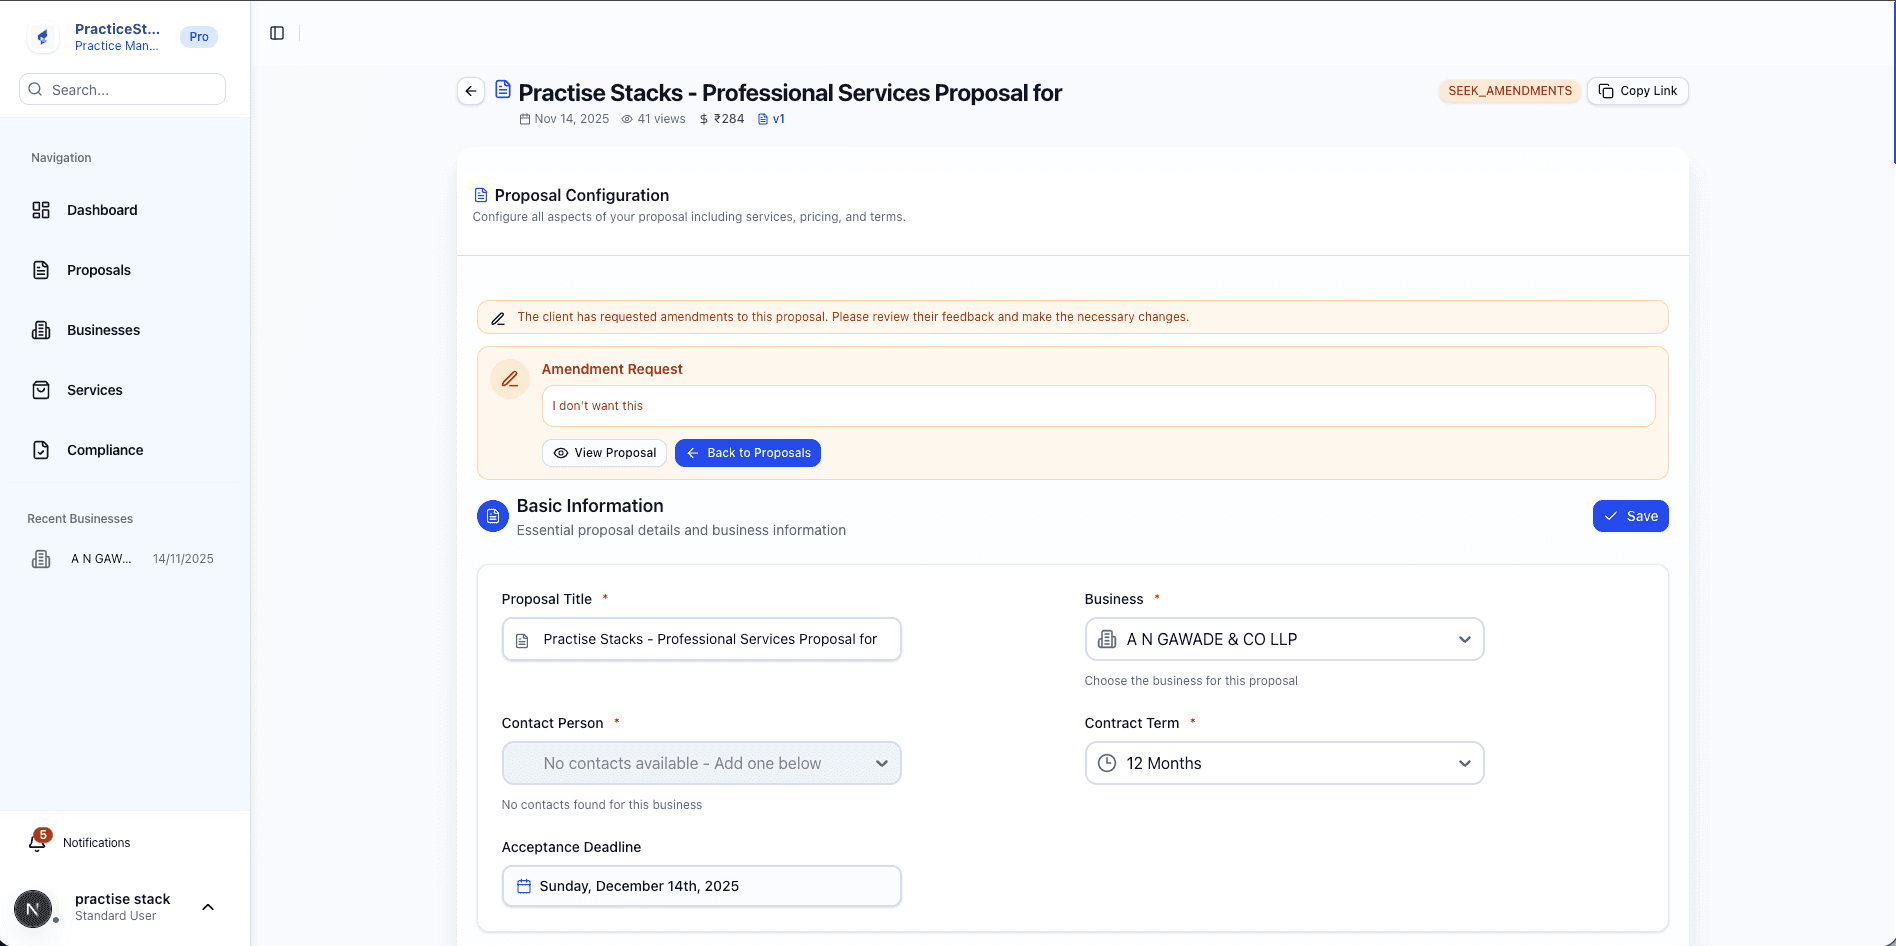Click the calendar icon beside Acceptance Deadline
The width and height of the screenshot is (1896, 946).
[523, 886]
